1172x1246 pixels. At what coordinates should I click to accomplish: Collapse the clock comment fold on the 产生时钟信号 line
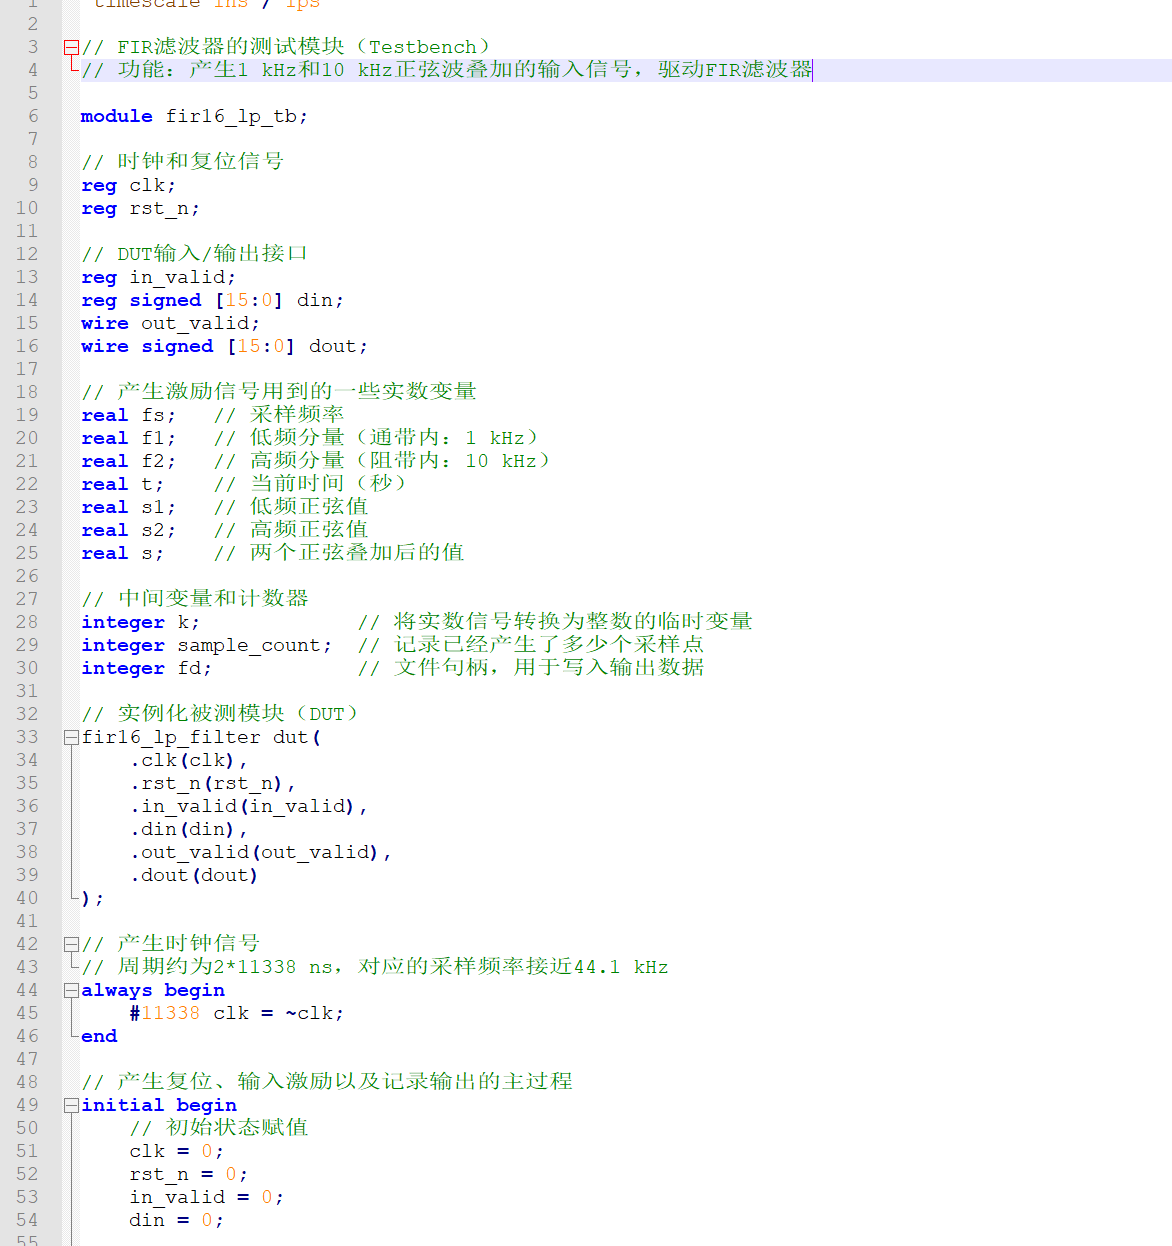(x=71, y=944)
